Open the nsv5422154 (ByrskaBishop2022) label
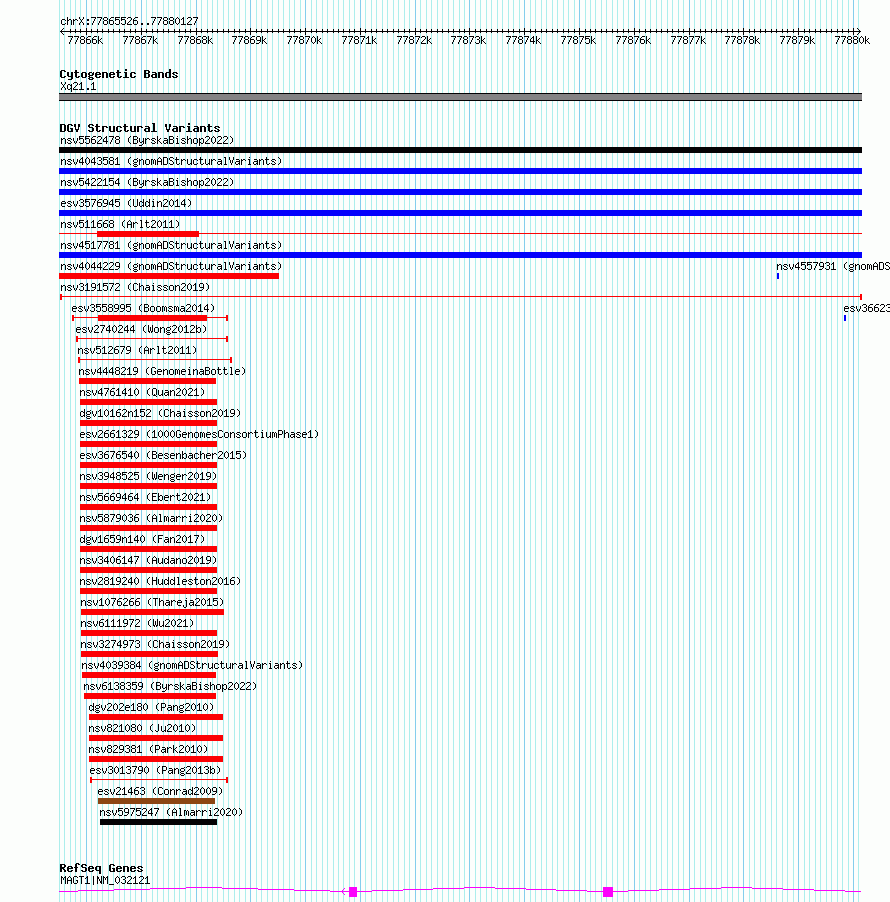 tap(147, 182)
